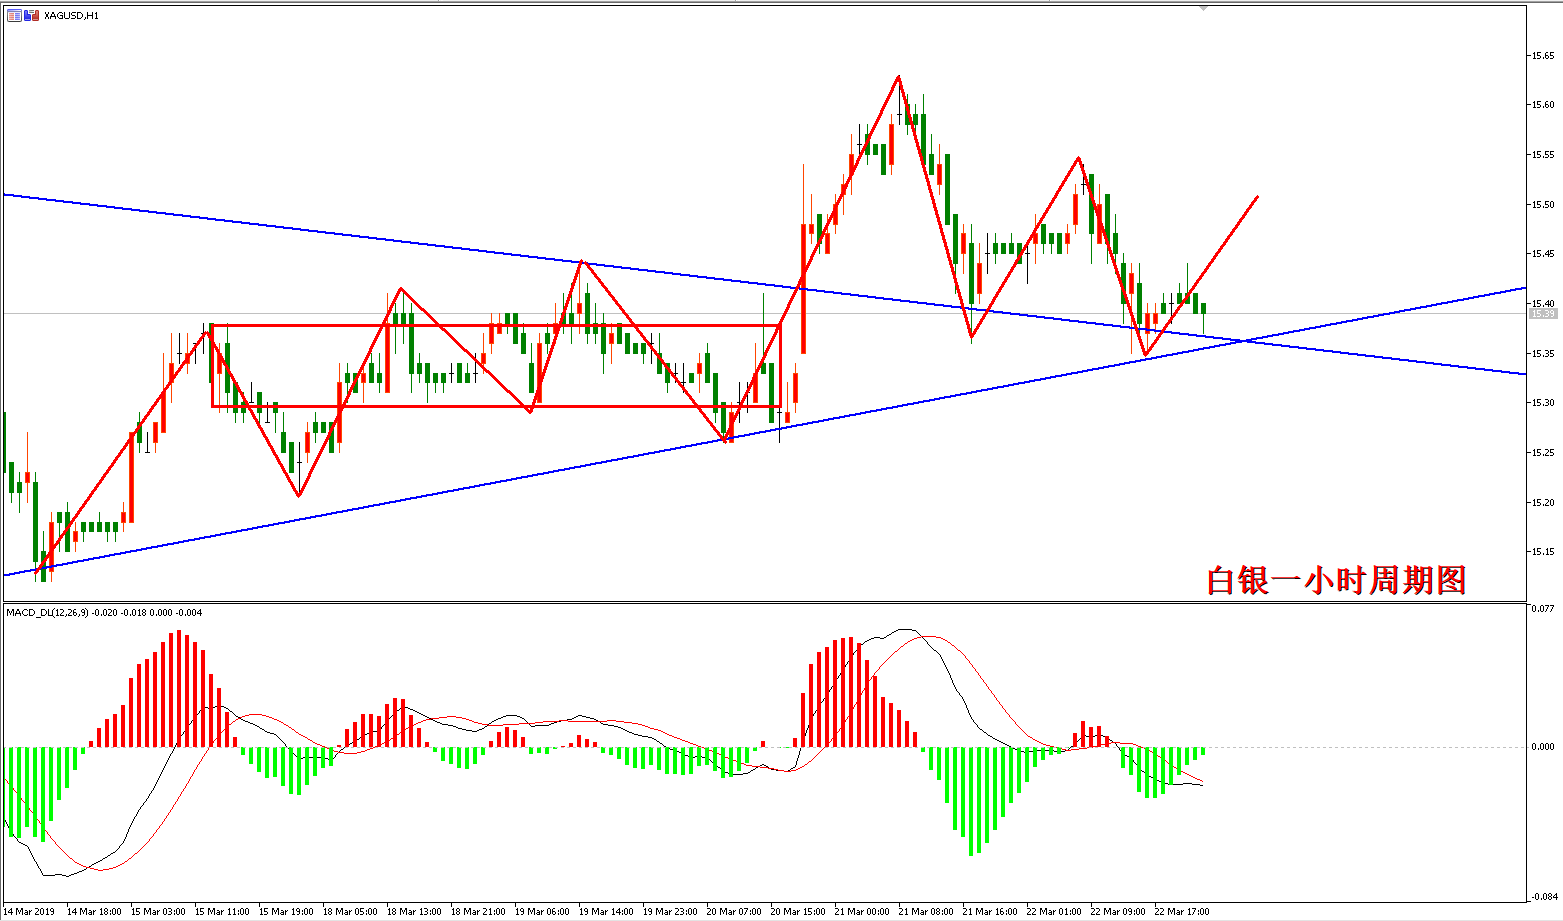
Task: Click the 0.077 MACD scale value
Action: (x=1544, y=608)
